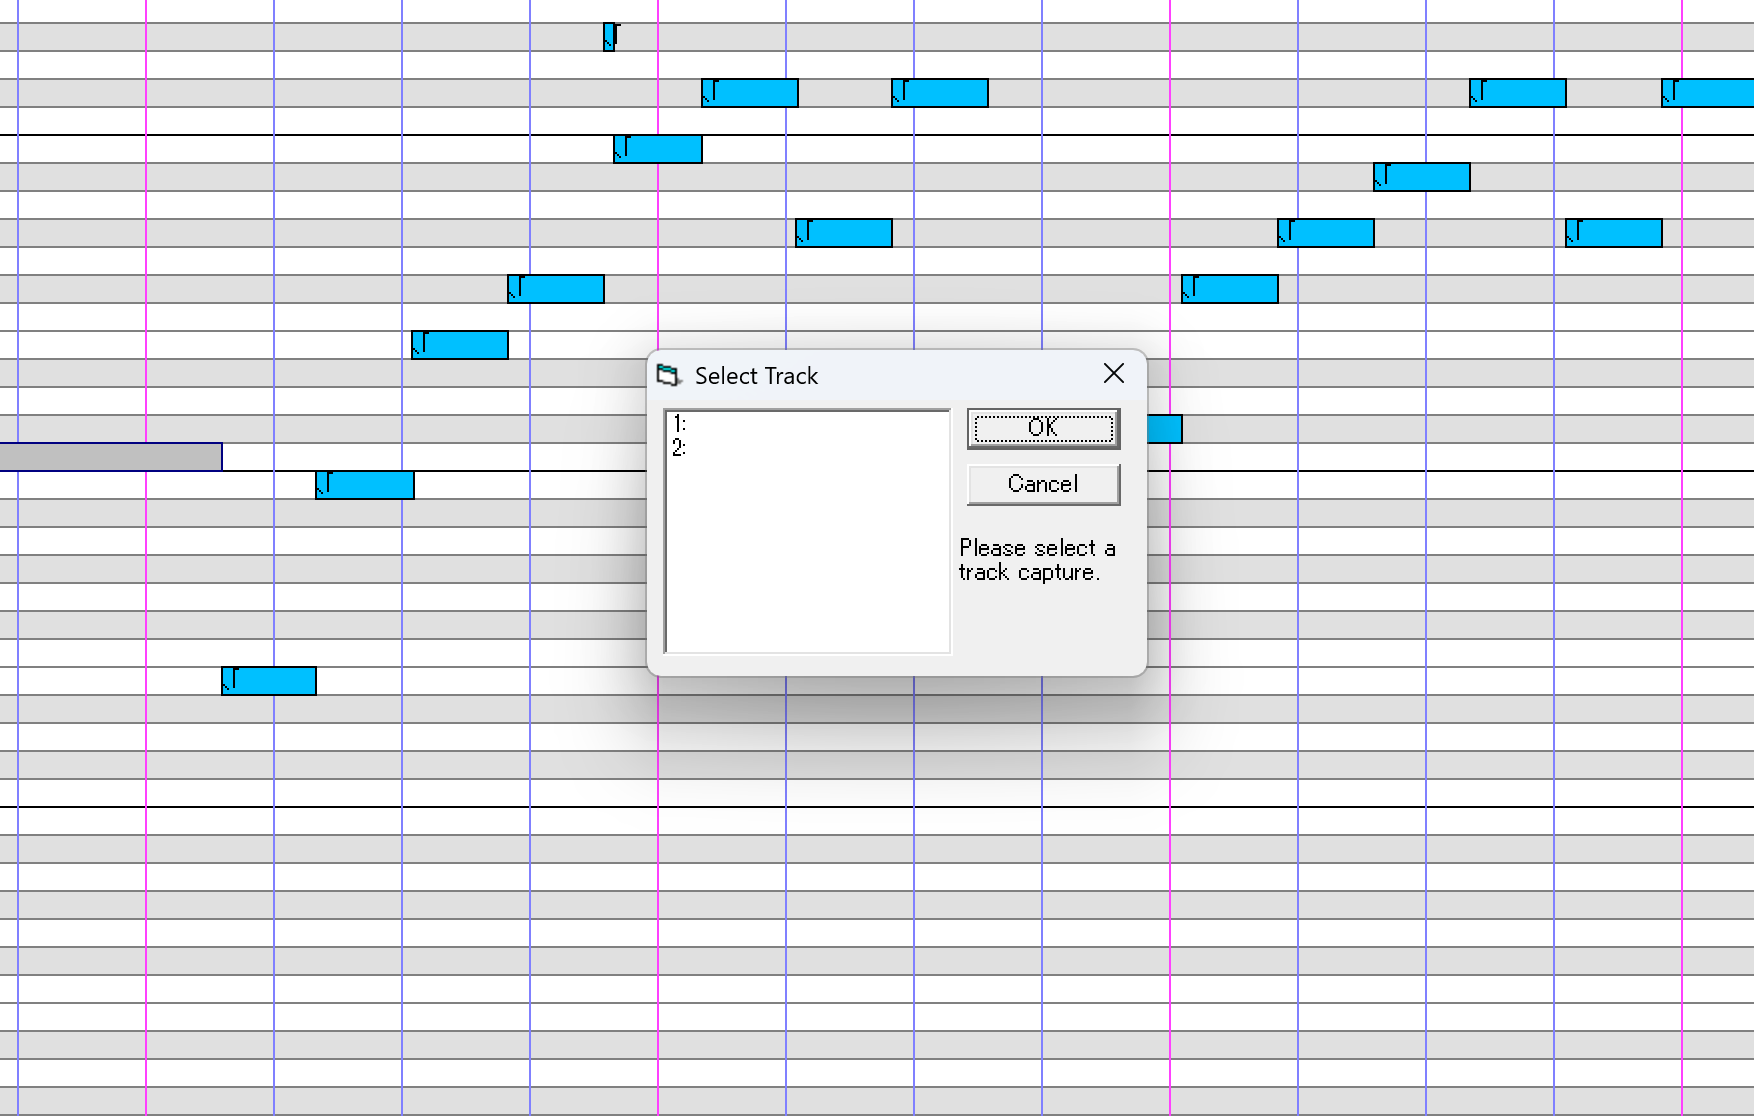Select leftmost note in the three-note row

844,233
